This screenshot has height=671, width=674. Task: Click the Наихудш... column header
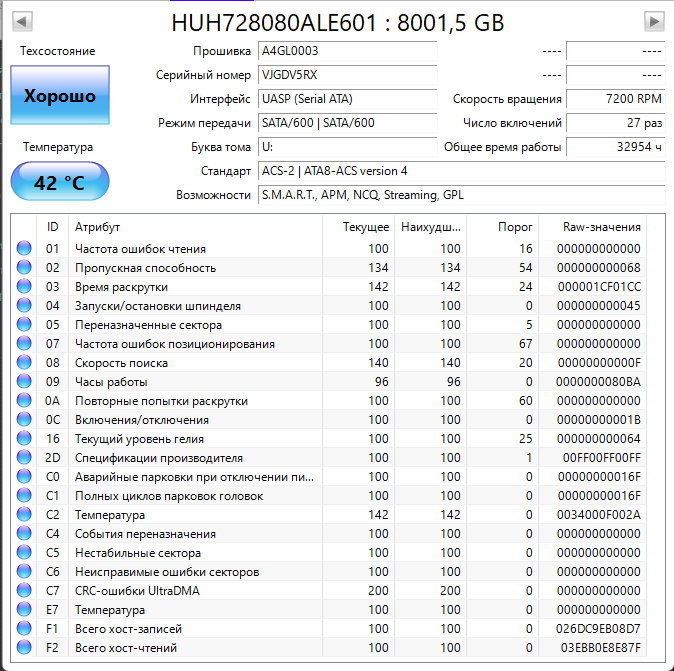(x=431, y=227)
